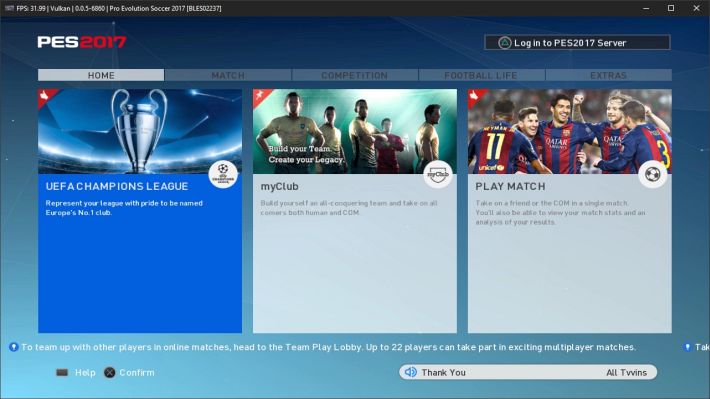Screen dimensions: 710x399
Task: Open the Champions League trophy thumbnail
Action: [x=140, y=131]
